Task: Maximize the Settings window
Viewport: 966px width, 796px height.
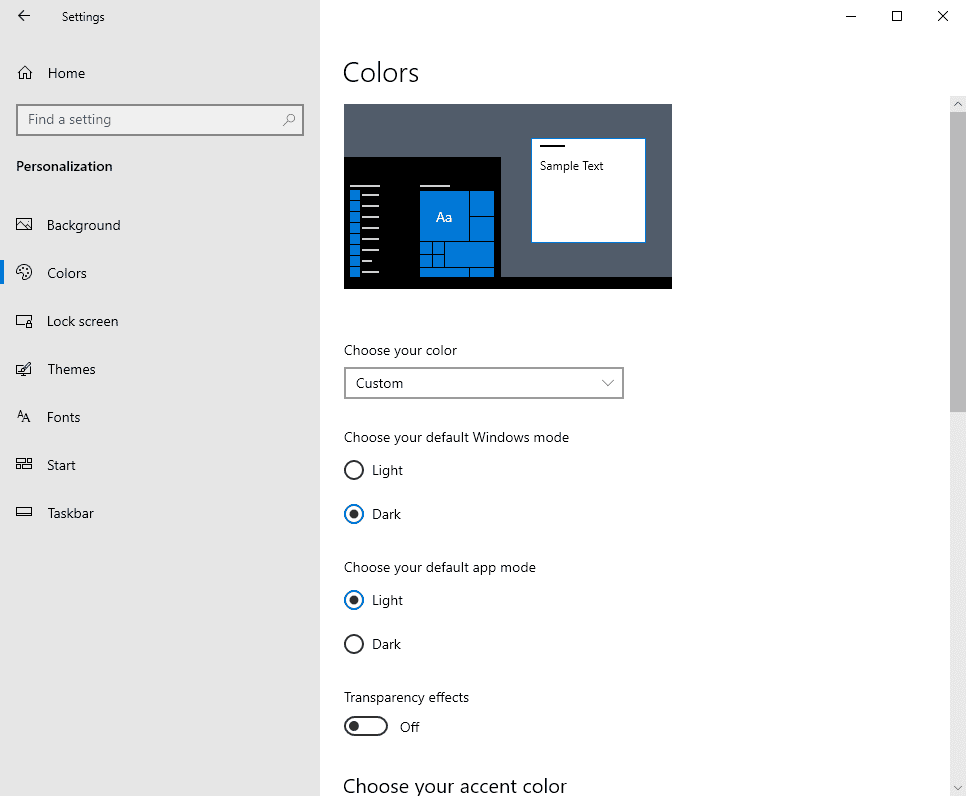Action: pyautogui.click(x=897, y=16)
